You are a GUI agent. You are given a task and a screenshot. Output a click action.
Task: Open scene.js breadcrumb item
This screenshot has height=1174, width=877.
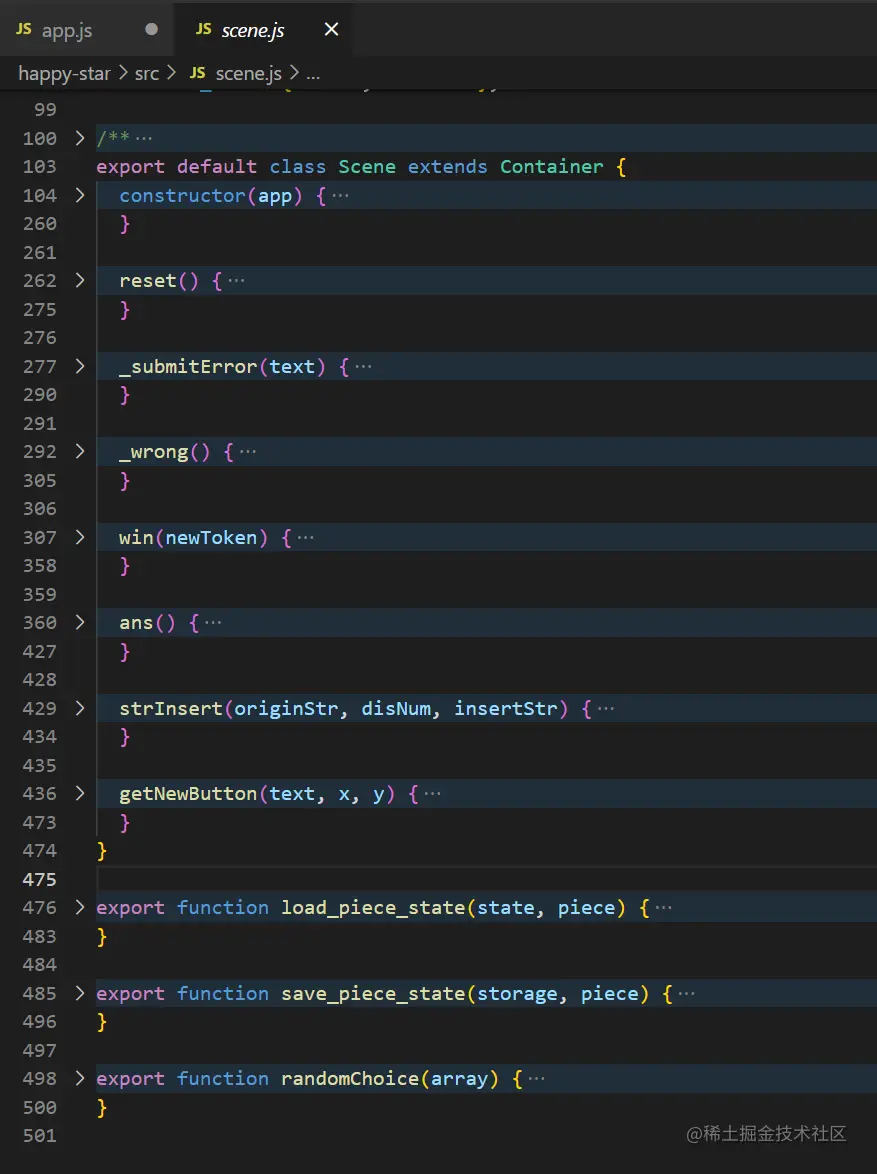(249, 73)
